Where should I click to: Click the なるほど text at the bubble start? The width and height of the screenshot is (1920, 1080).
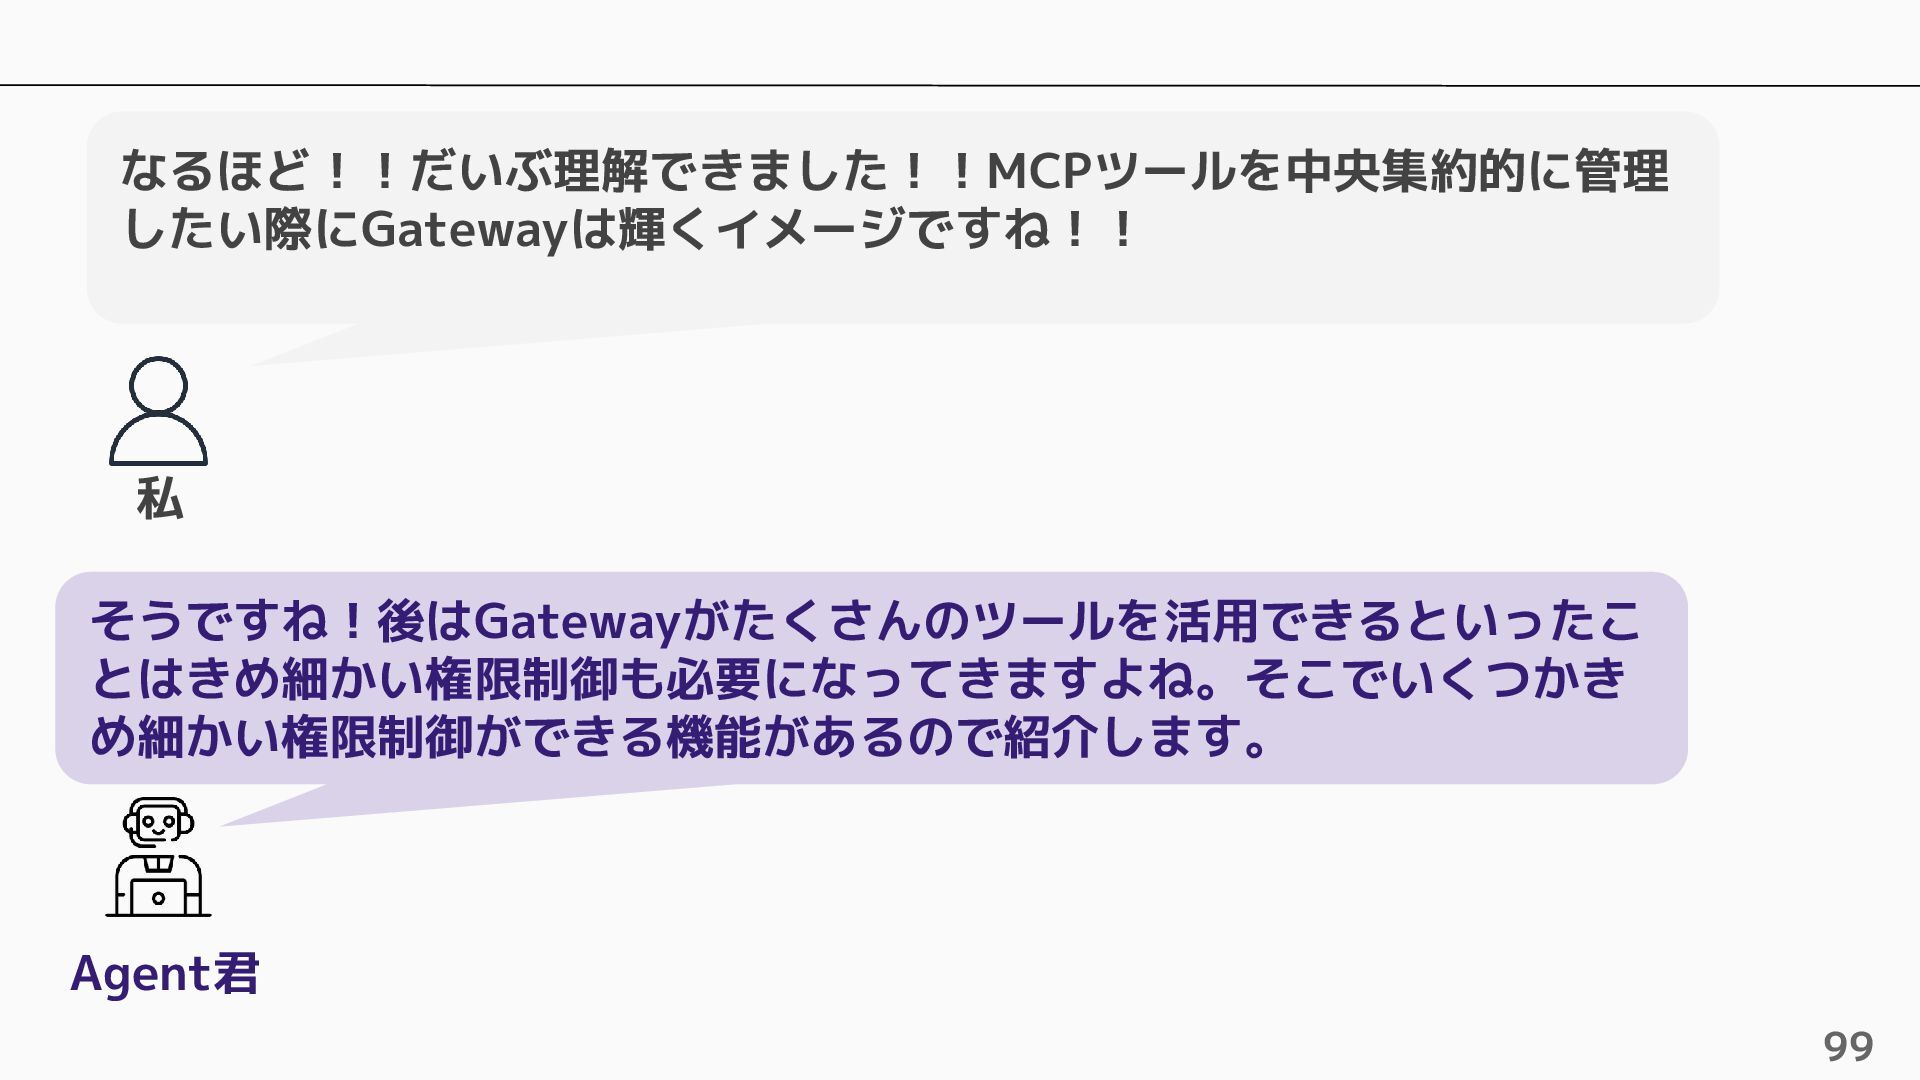(x=214, y=171)
